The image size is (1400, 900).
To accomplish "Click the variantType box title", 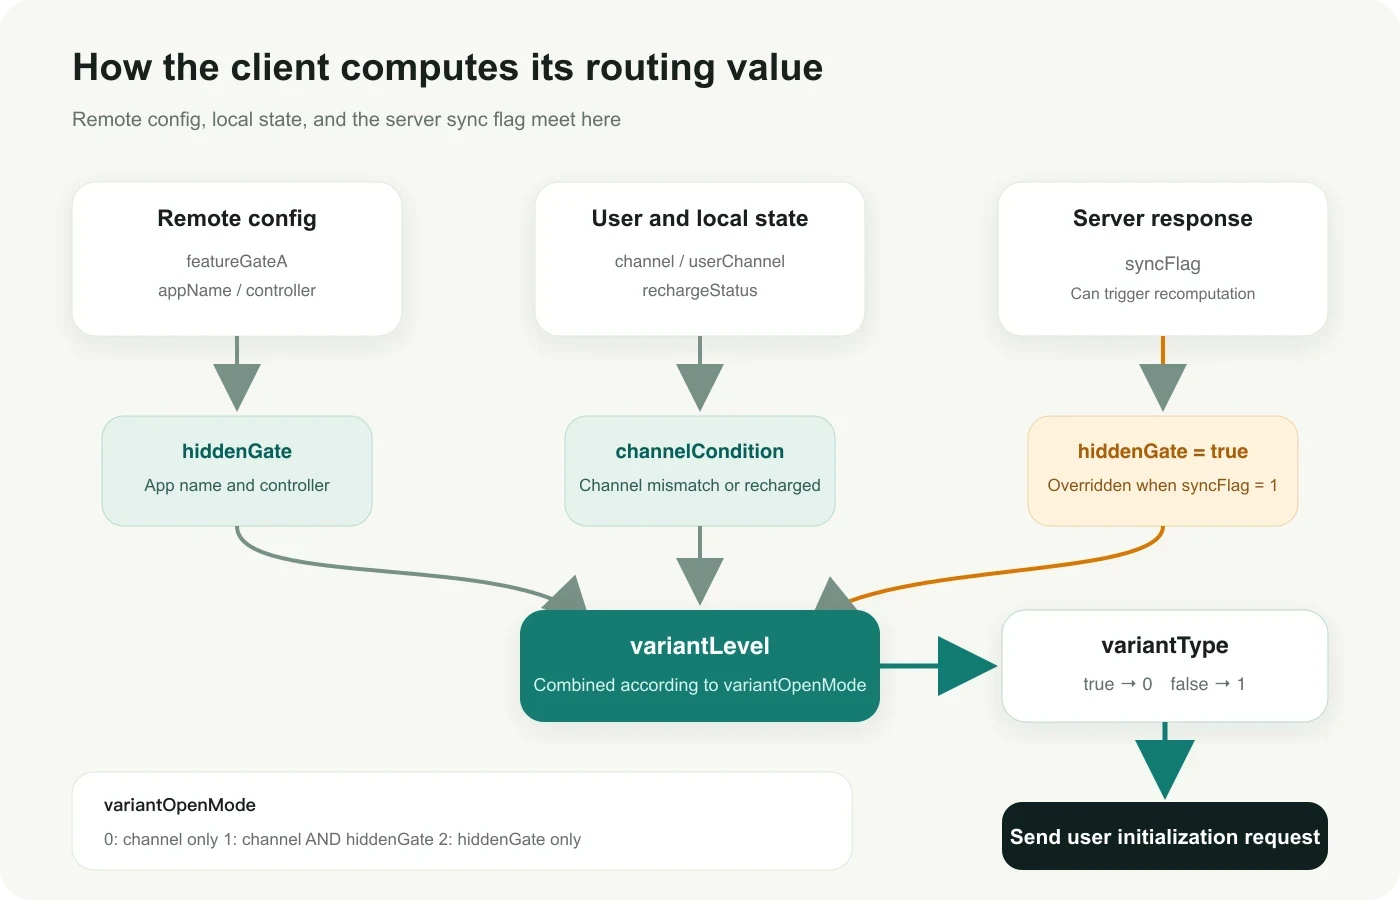I will click(1165, 645).
